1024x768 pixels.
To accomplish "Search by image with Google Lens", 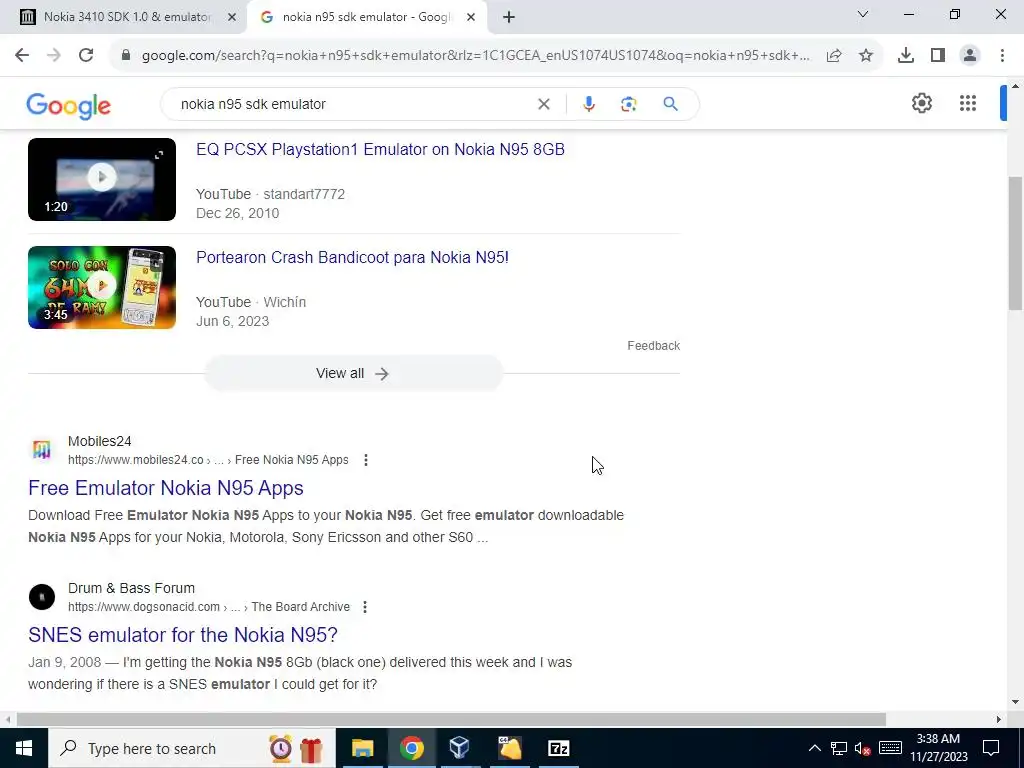I will click(628, 104).
